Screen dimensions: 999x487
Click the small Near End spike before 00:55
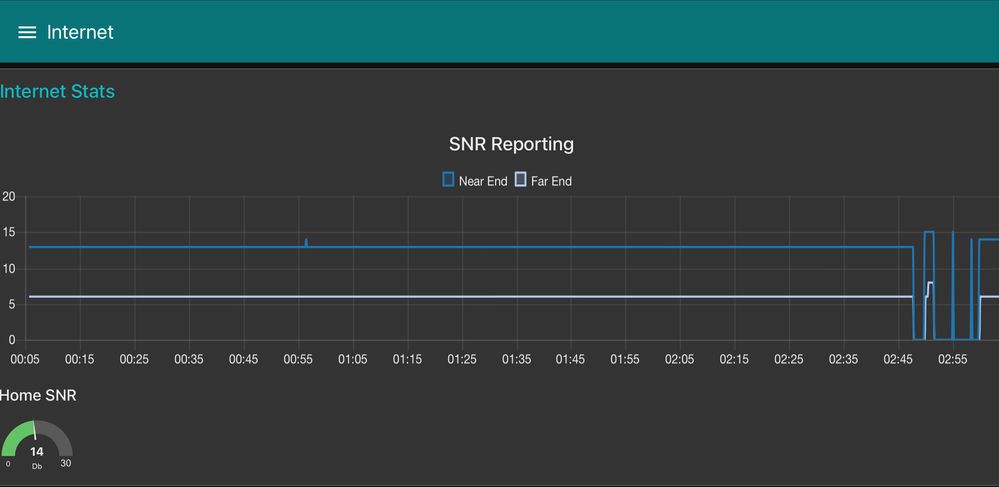pos(306,242)
